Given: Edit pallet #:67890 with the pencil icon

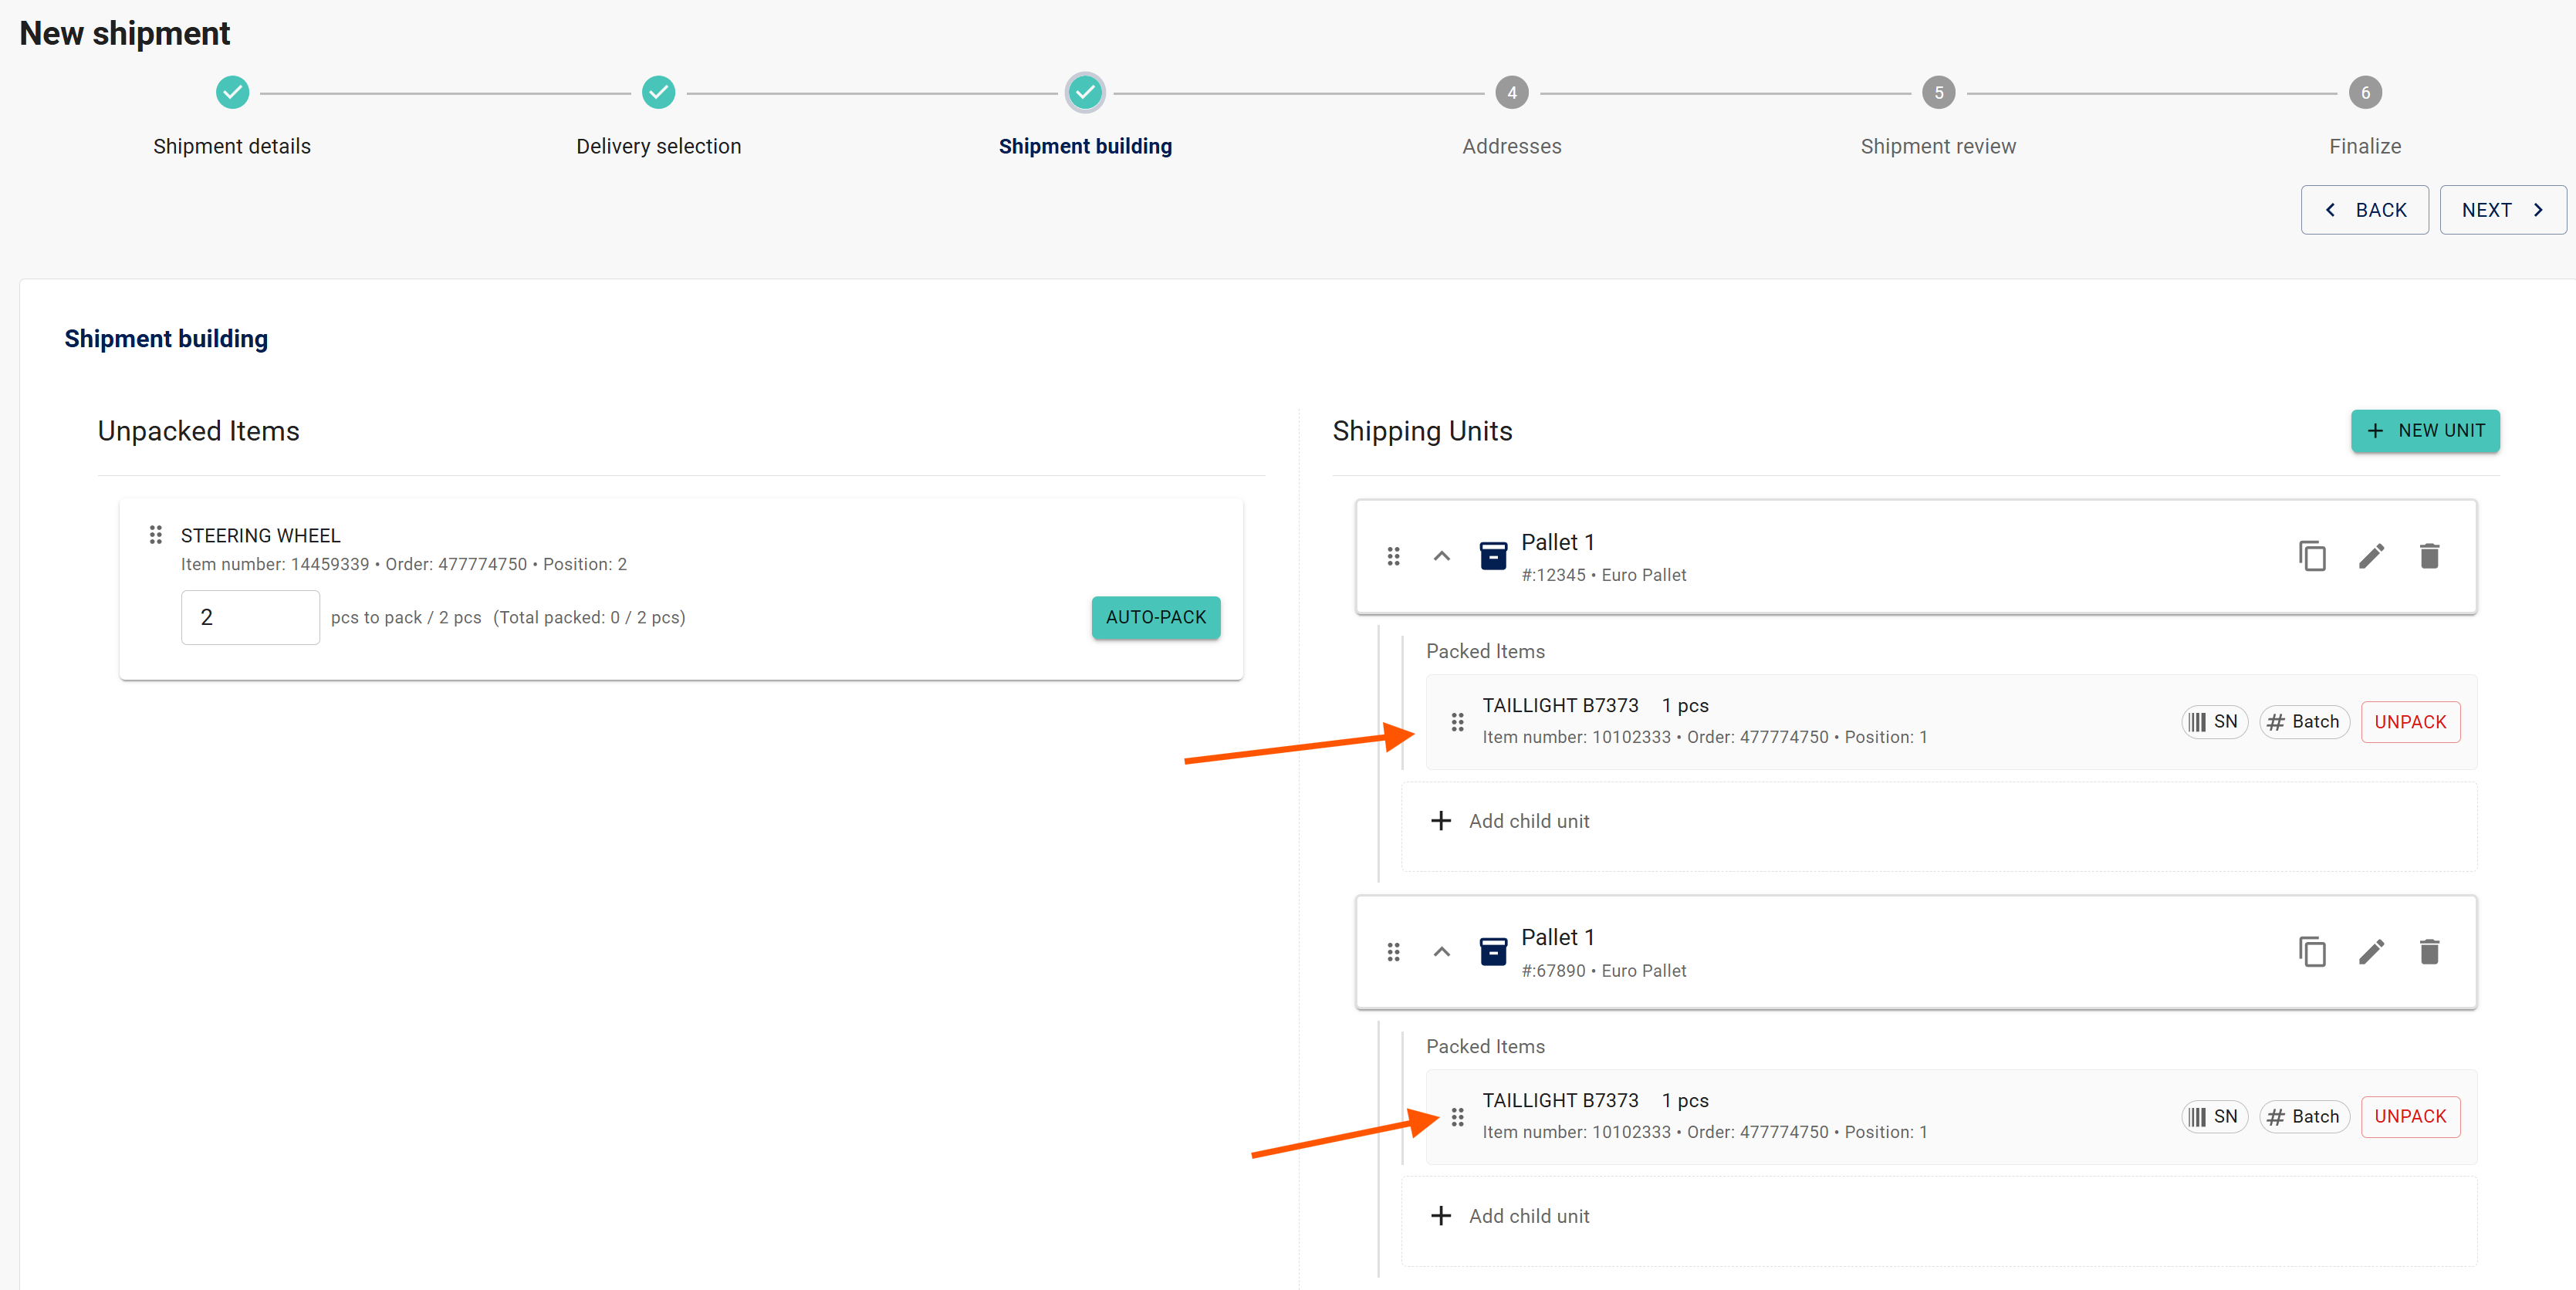Looking at the screenshot, I should click(2371, 951).
